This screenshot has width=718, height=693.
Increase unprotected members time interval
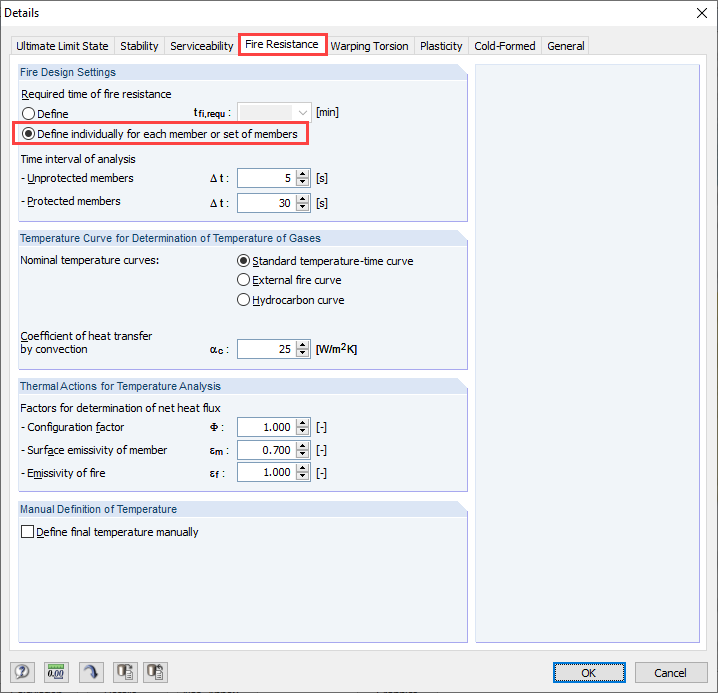tap(302, 174)
